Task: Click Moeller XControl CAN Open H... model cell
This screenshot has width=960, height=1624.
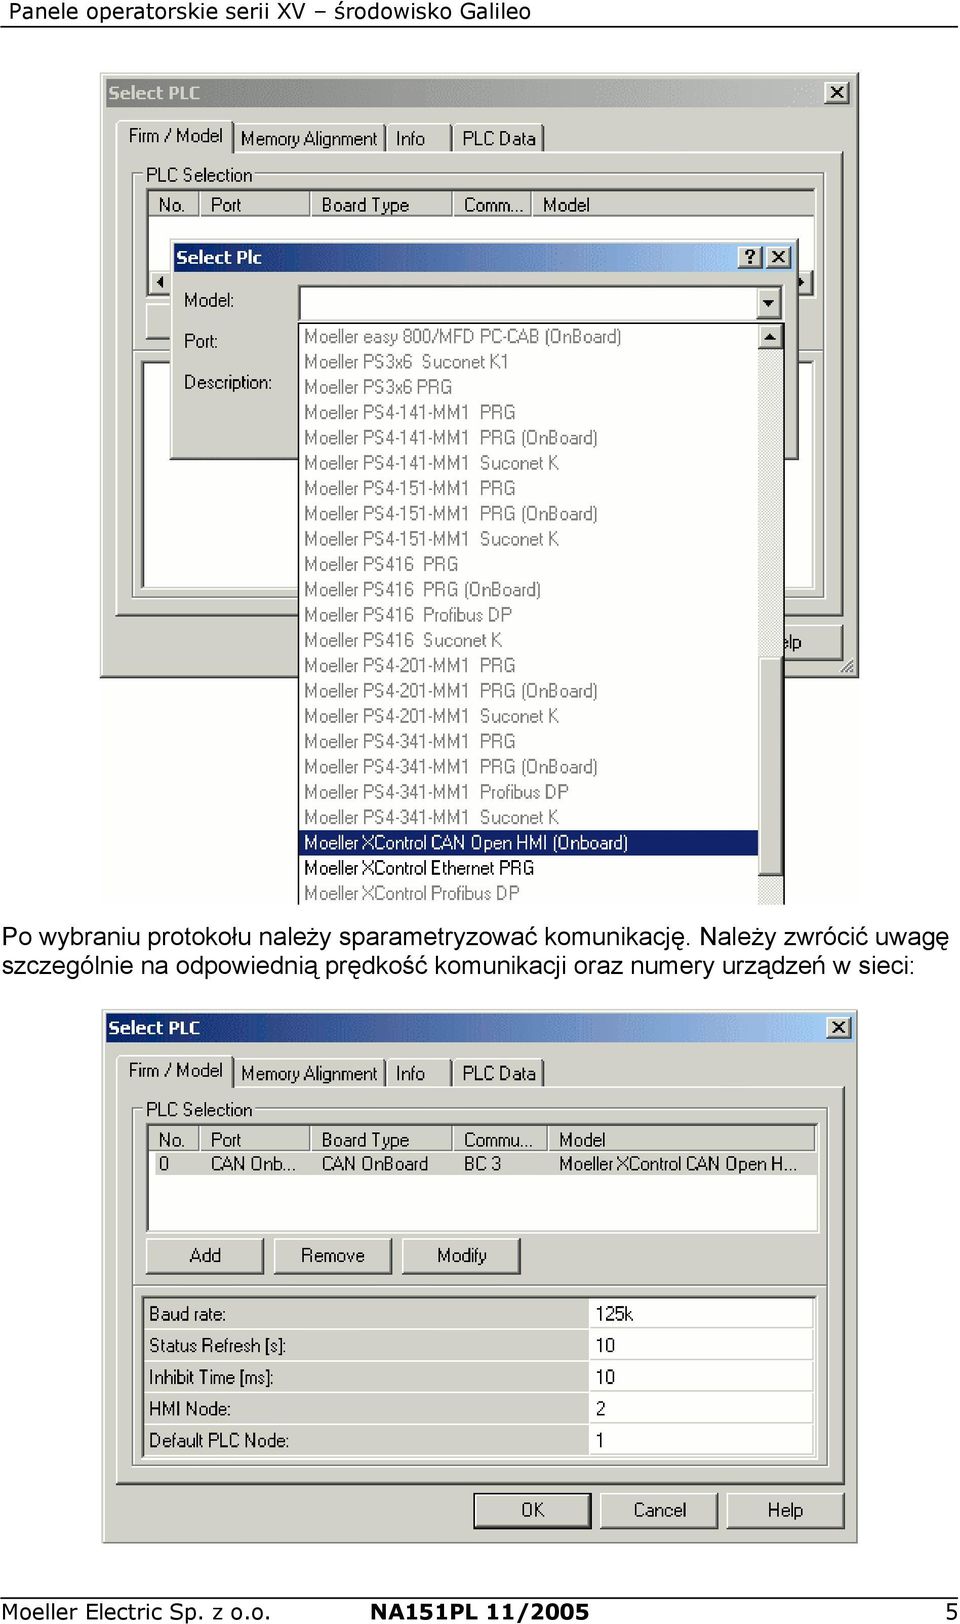Action: pos(678,1164)
